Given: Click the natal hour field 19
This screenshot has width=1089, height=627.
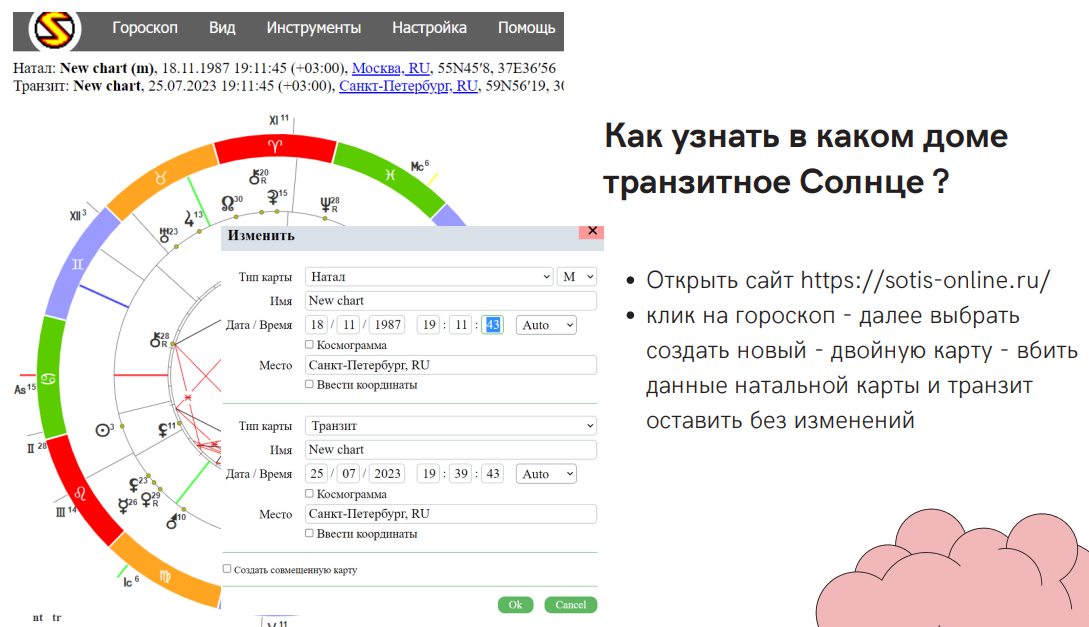Looking at the screenshot, I should 429,325.
